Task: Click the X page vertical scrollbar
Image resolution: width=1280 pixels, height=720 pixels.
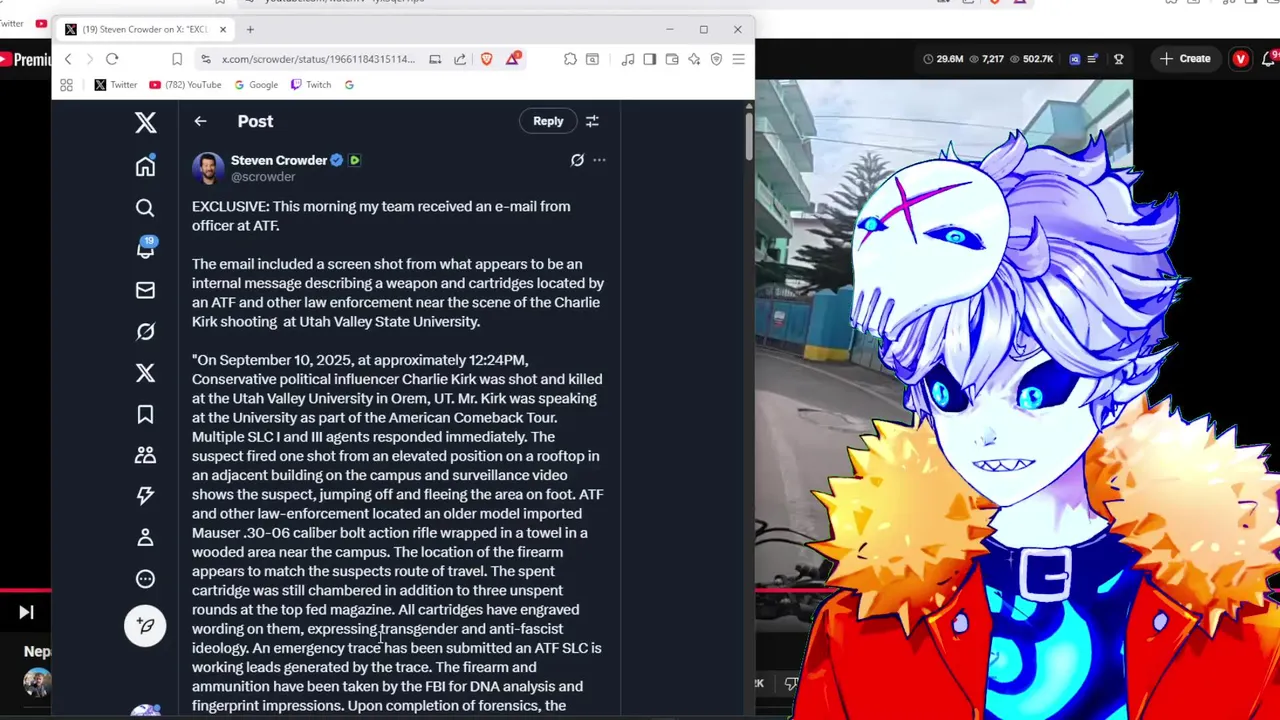Action: pos(748,135)
